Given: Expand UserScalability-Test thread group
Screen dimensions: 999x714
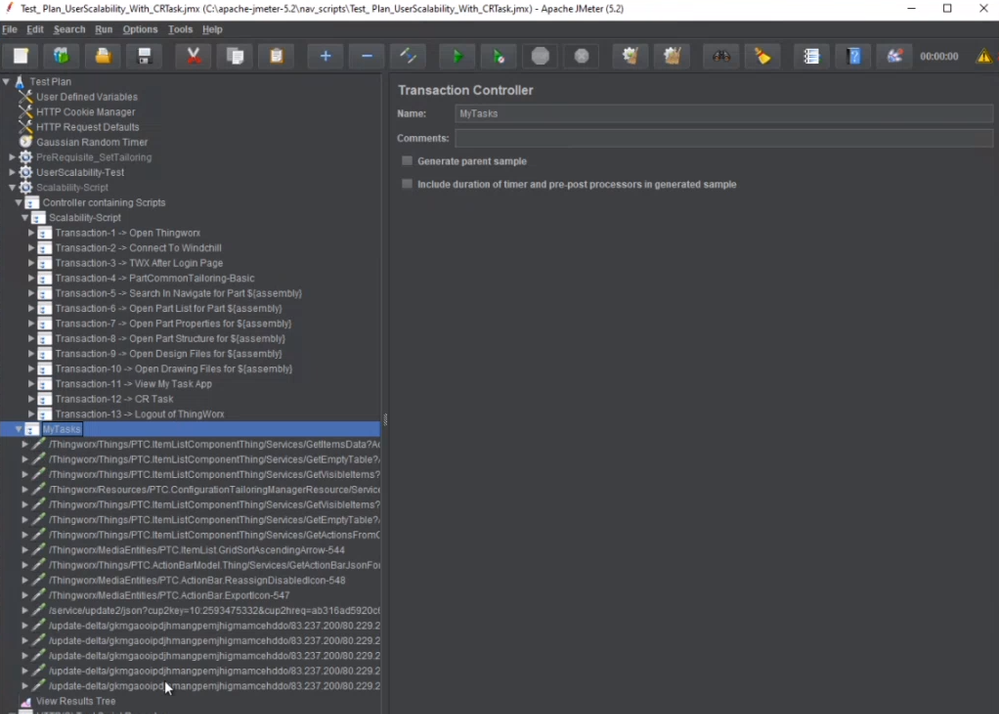Looking at the screenshot, I should point(12,172).
